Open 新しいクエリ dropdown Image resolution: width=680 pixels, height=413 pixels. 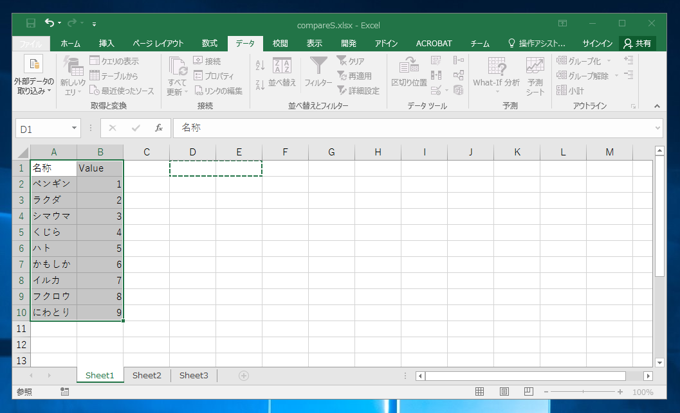click(72, 76)
